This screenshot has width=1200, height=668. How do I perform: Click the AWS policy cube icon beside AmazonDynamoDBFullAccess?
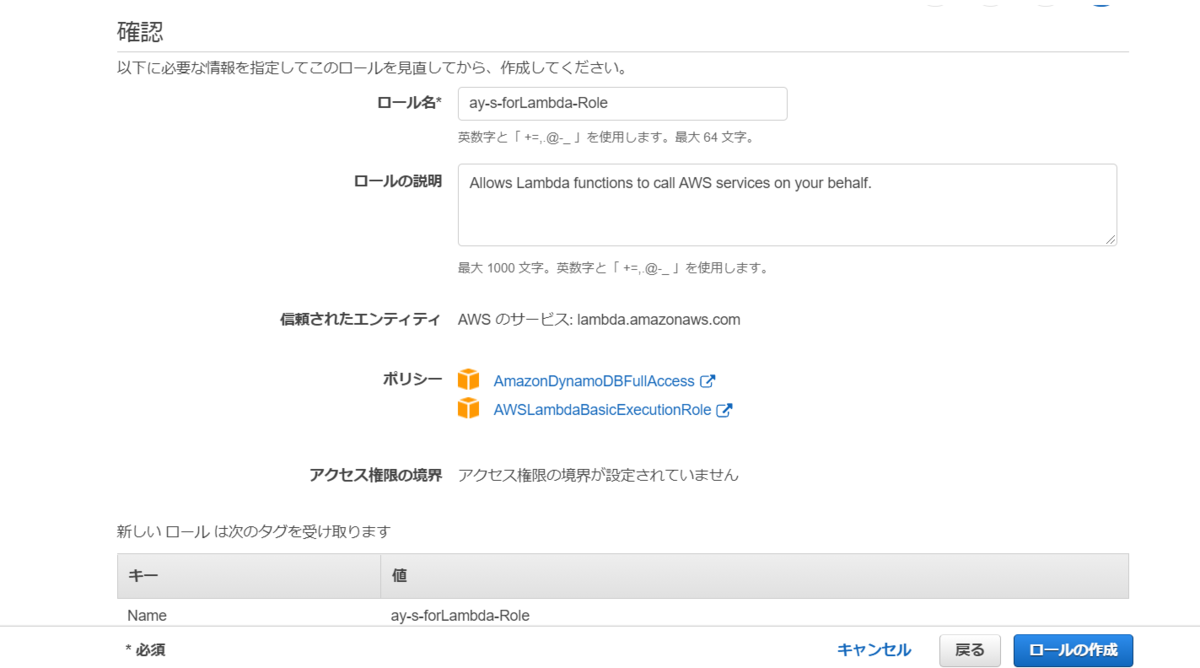click(468, 380)
